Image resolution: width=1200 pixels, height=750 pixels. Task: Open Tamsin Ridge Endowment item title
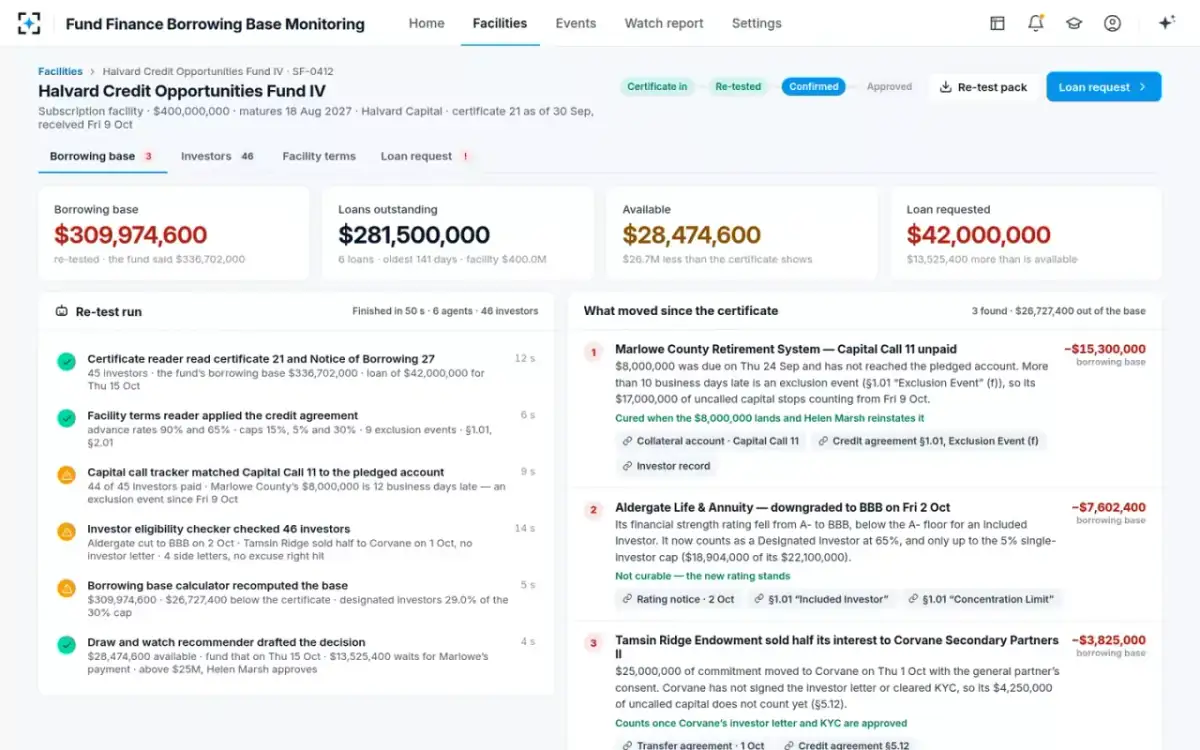tap(837, 647)
